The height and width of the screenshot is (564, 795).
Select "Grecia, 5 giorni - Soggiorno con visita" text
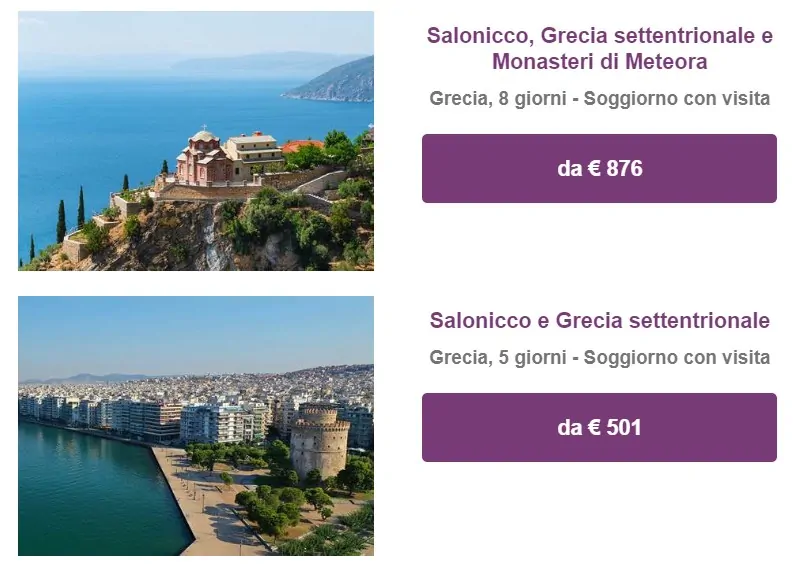pyautogui.click(x=599, y=357)
